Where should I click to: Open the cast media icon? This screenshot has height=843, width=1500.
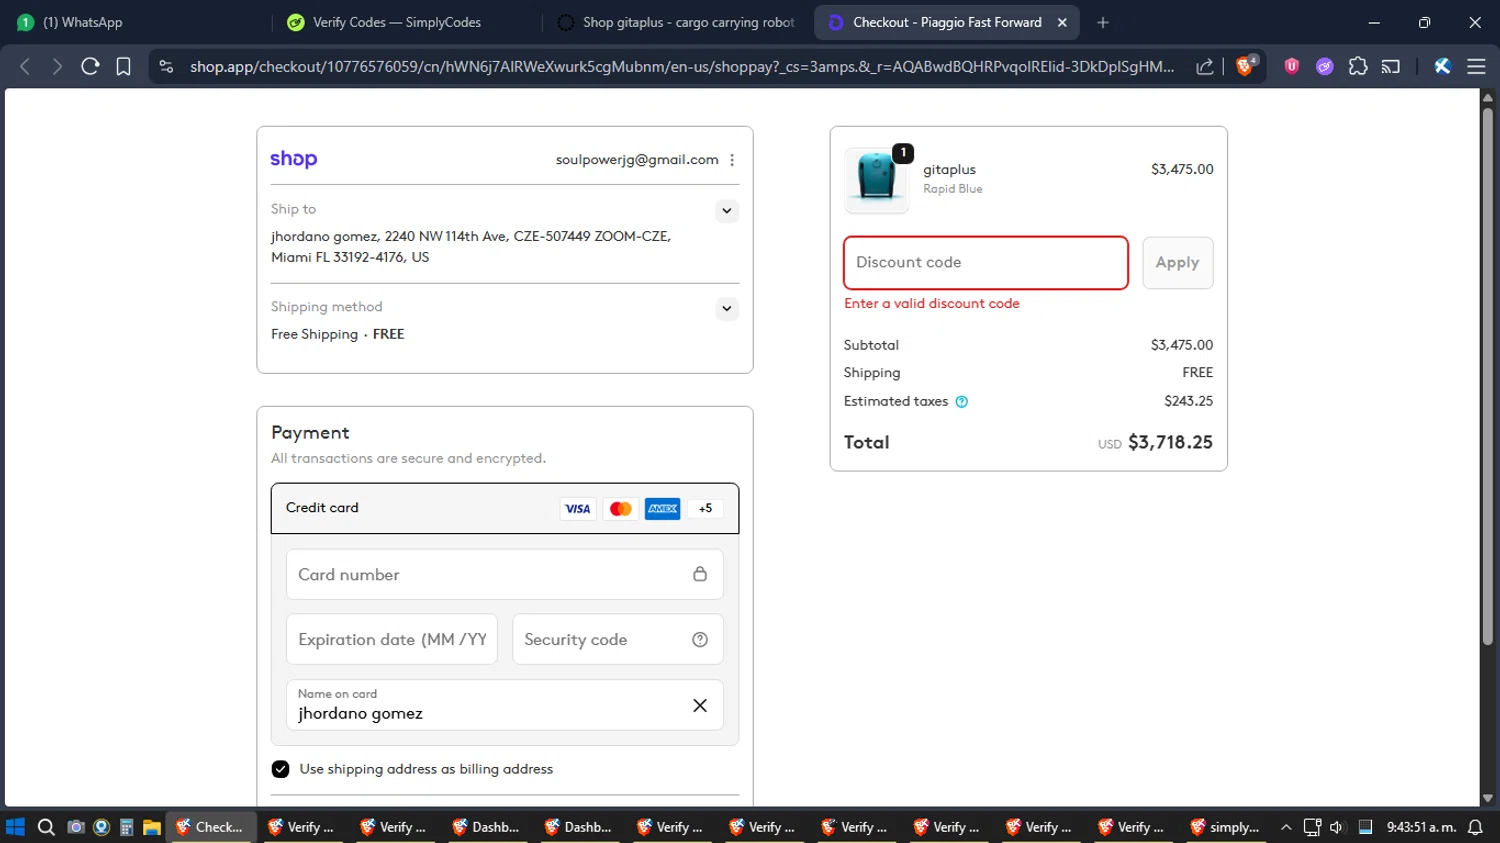click(x=1391, y=66)
